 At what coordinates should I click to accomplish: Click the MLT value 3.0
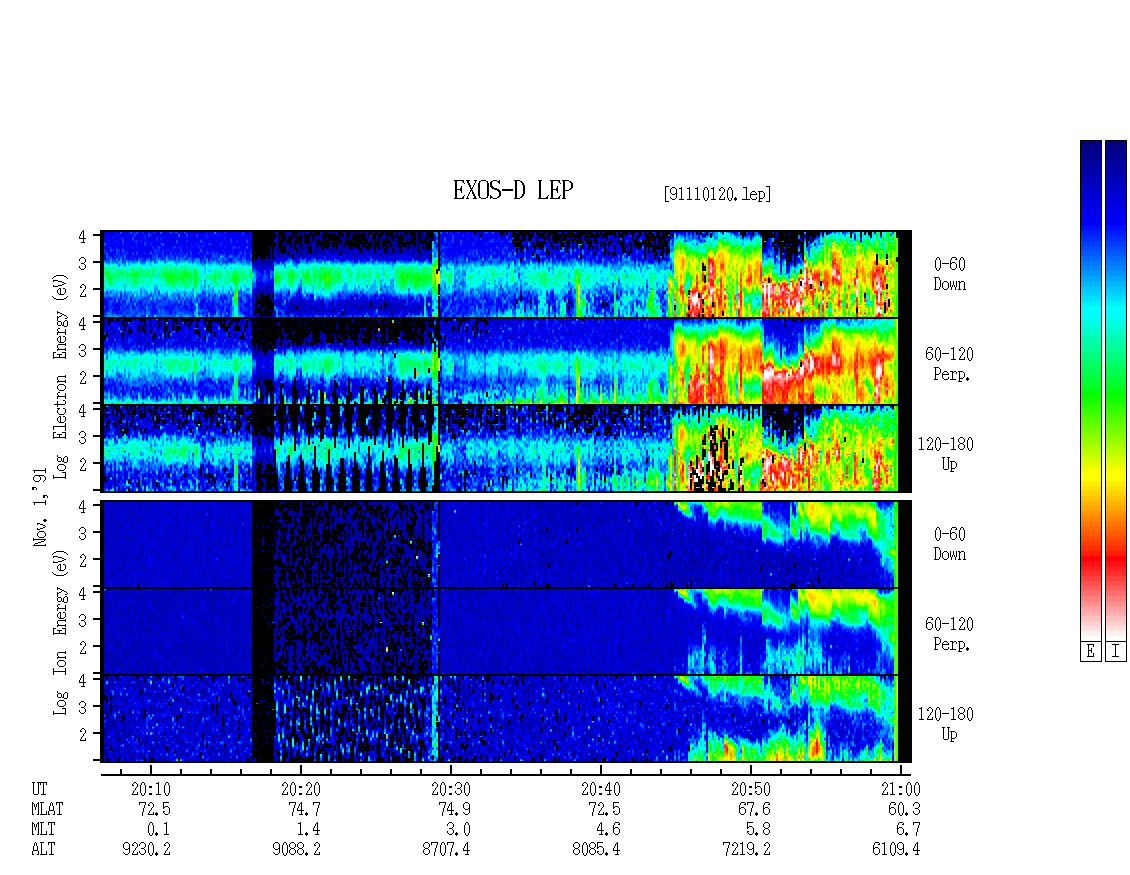click(x=458, y=830)
